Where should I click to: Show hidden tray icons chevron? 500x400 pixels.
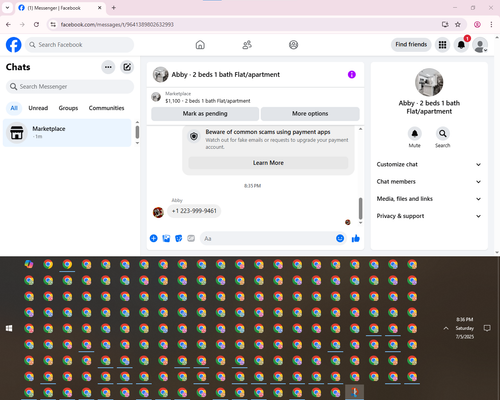click(x=446, y=328)
